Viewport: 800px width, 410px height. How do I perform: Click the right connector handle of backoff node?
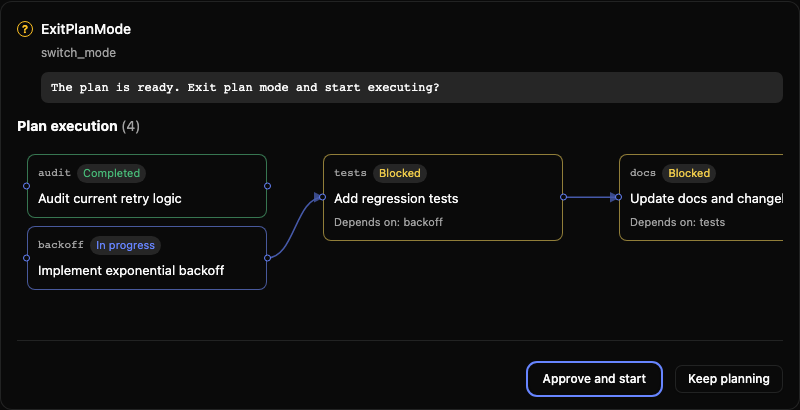click(267, 258)
